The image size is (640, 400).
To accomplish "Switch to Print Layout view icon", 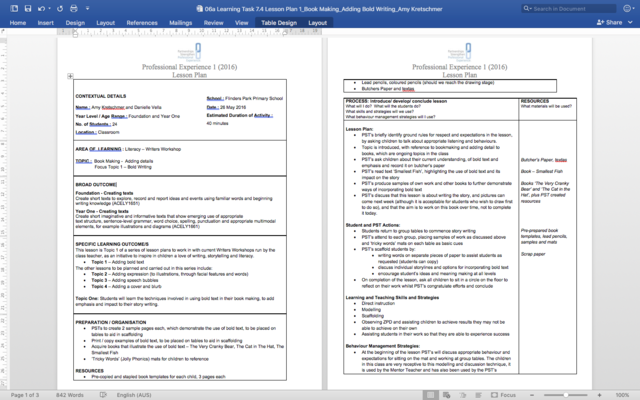I will (x=430, y=395).
